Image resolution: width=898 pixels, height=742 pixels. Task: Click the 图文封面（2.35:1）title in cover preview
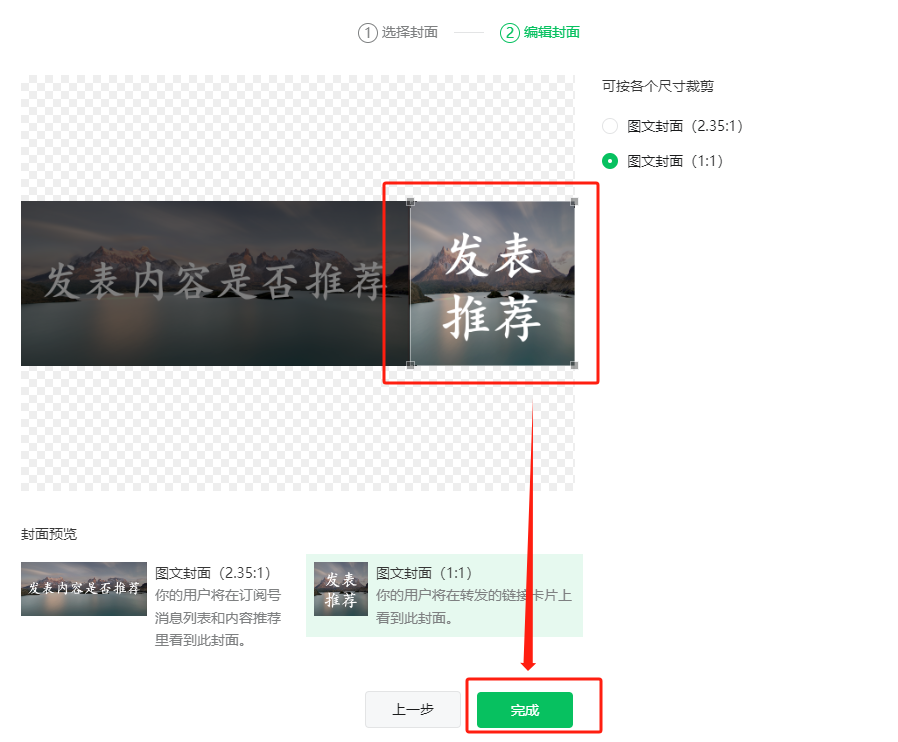pos(213,573)
